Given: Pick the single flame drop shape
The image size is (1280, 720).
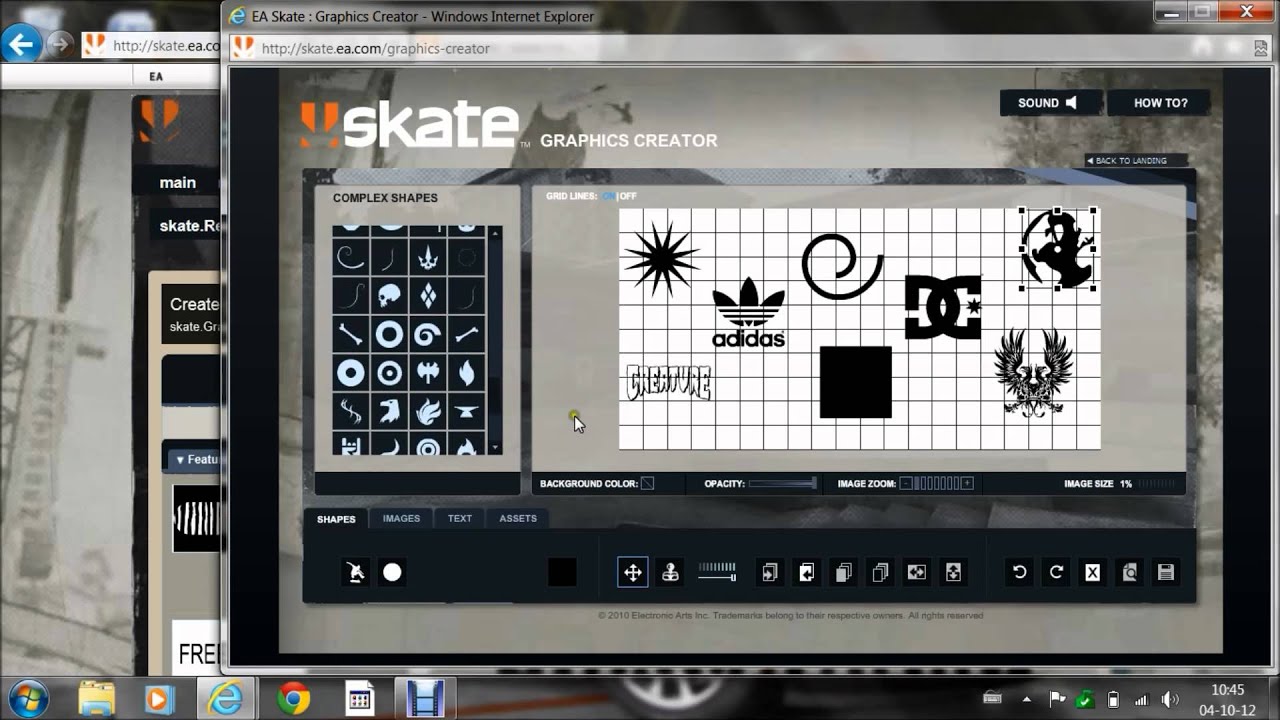Looking at the screenshot, I should click(x=466, y=372).
